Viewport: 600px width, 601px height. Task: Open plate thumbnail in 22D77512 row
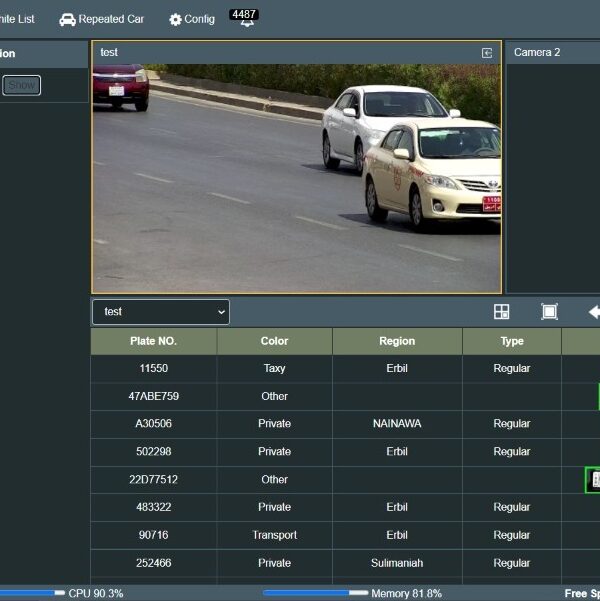tap(593, 479)
